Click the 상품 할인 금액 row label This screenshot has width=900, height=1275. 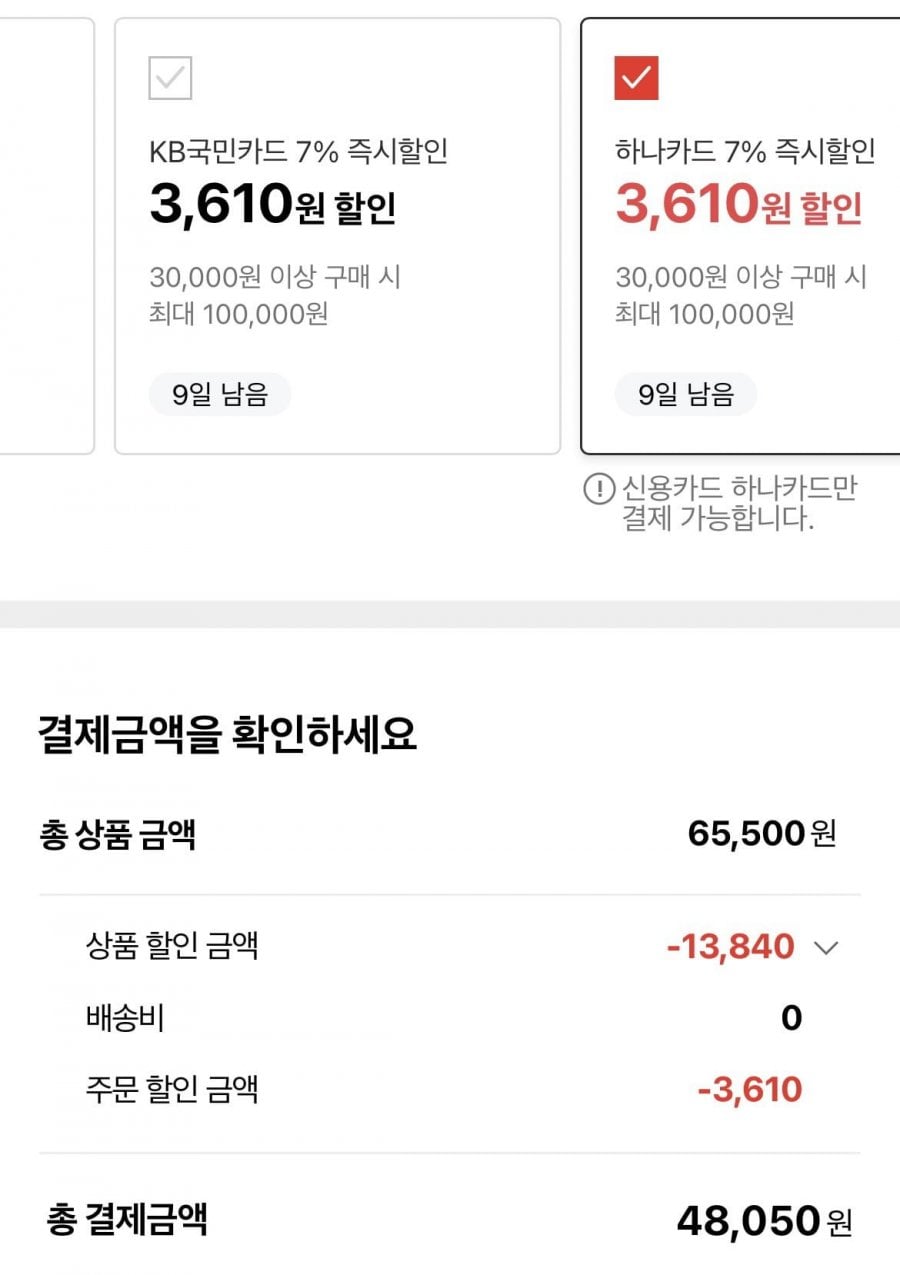point(172,946)
